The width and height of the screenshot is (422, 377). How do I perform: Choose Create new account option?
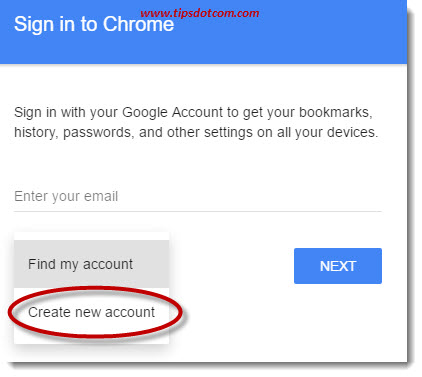(x=91, y=312)
